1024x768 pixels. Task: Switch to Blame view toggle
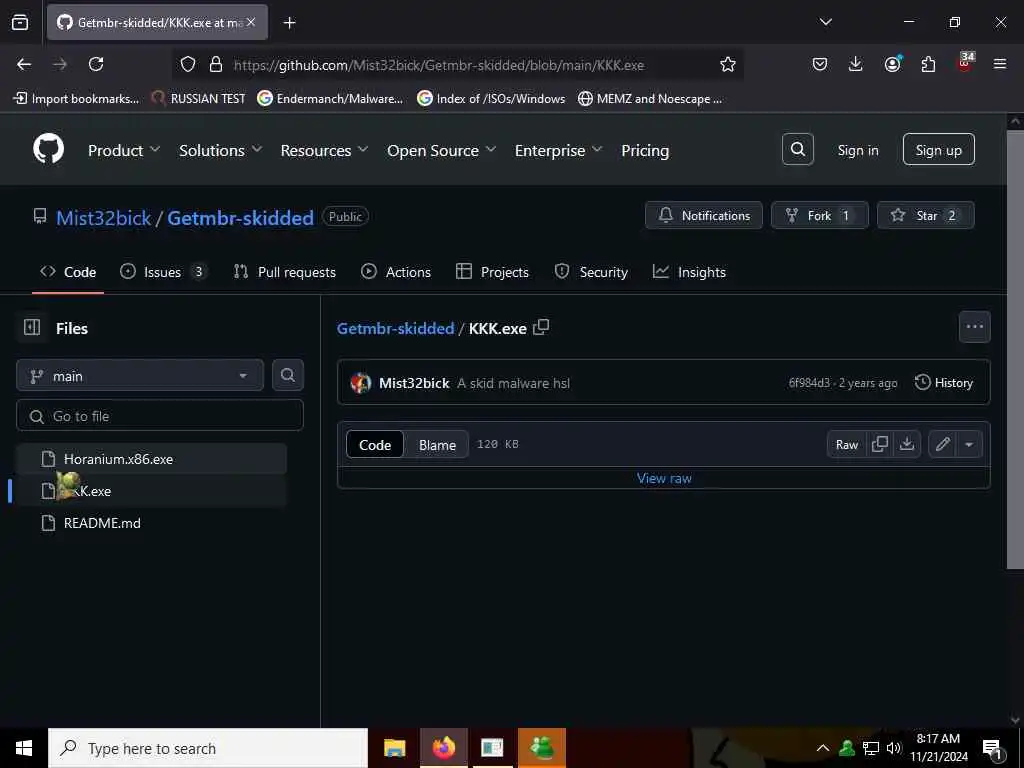coord(437,445)
